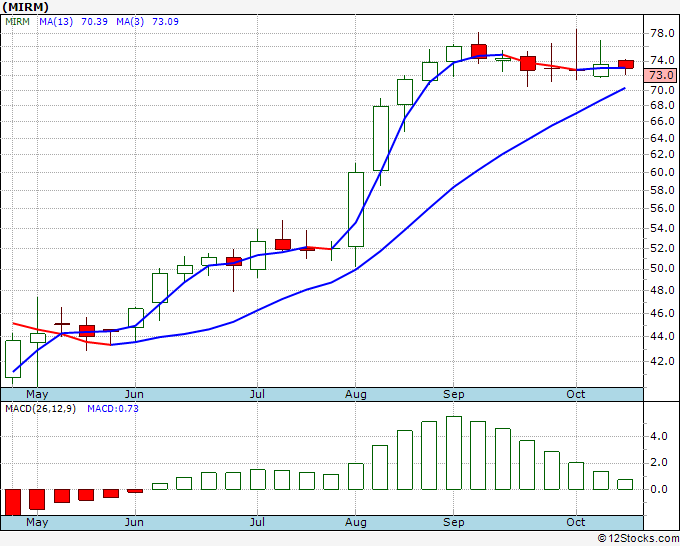Click the Jun label under the MACD panel
680x546 pixels.
click(x=134, y=522)
